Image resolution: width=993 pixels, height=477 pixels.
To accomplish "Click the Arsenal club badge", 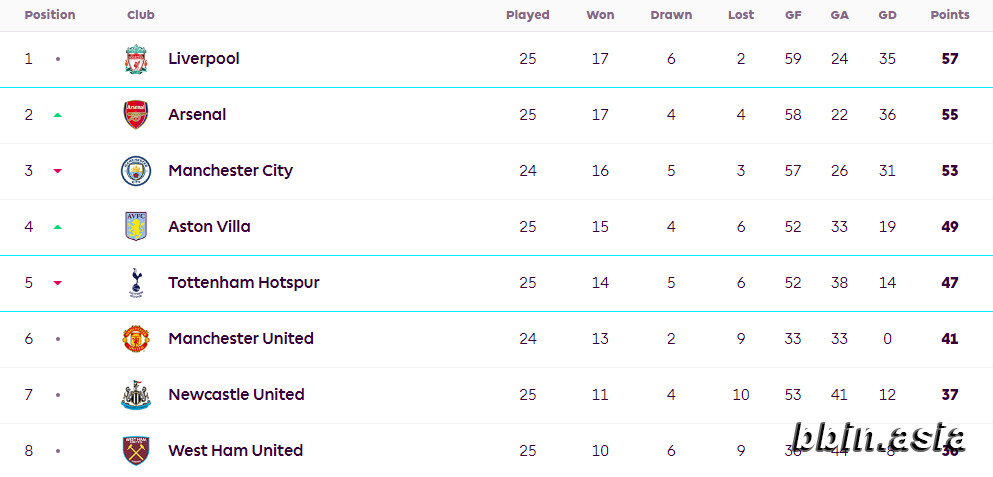I will point(136,115).
